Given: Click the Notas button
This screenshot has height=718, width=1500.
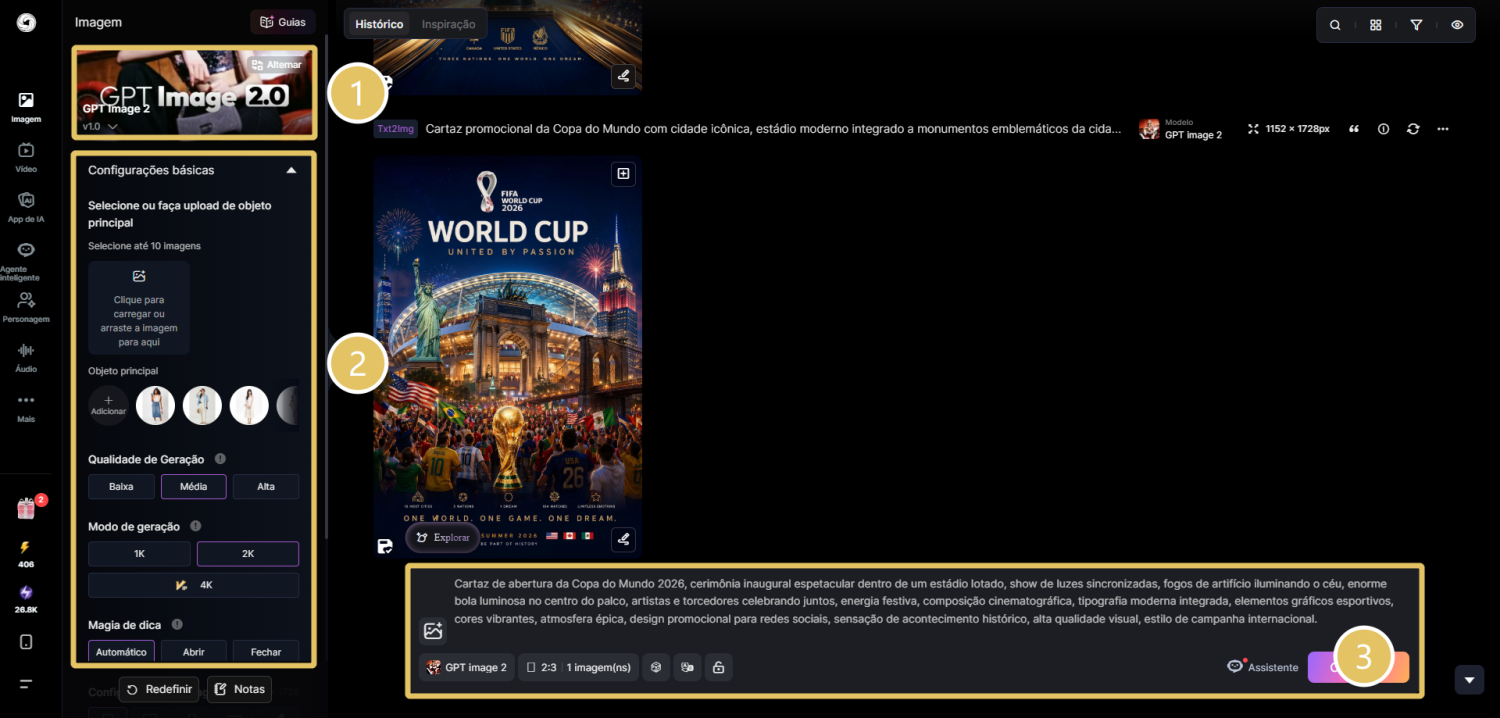Looking at the screenshot, I should 239,689.
